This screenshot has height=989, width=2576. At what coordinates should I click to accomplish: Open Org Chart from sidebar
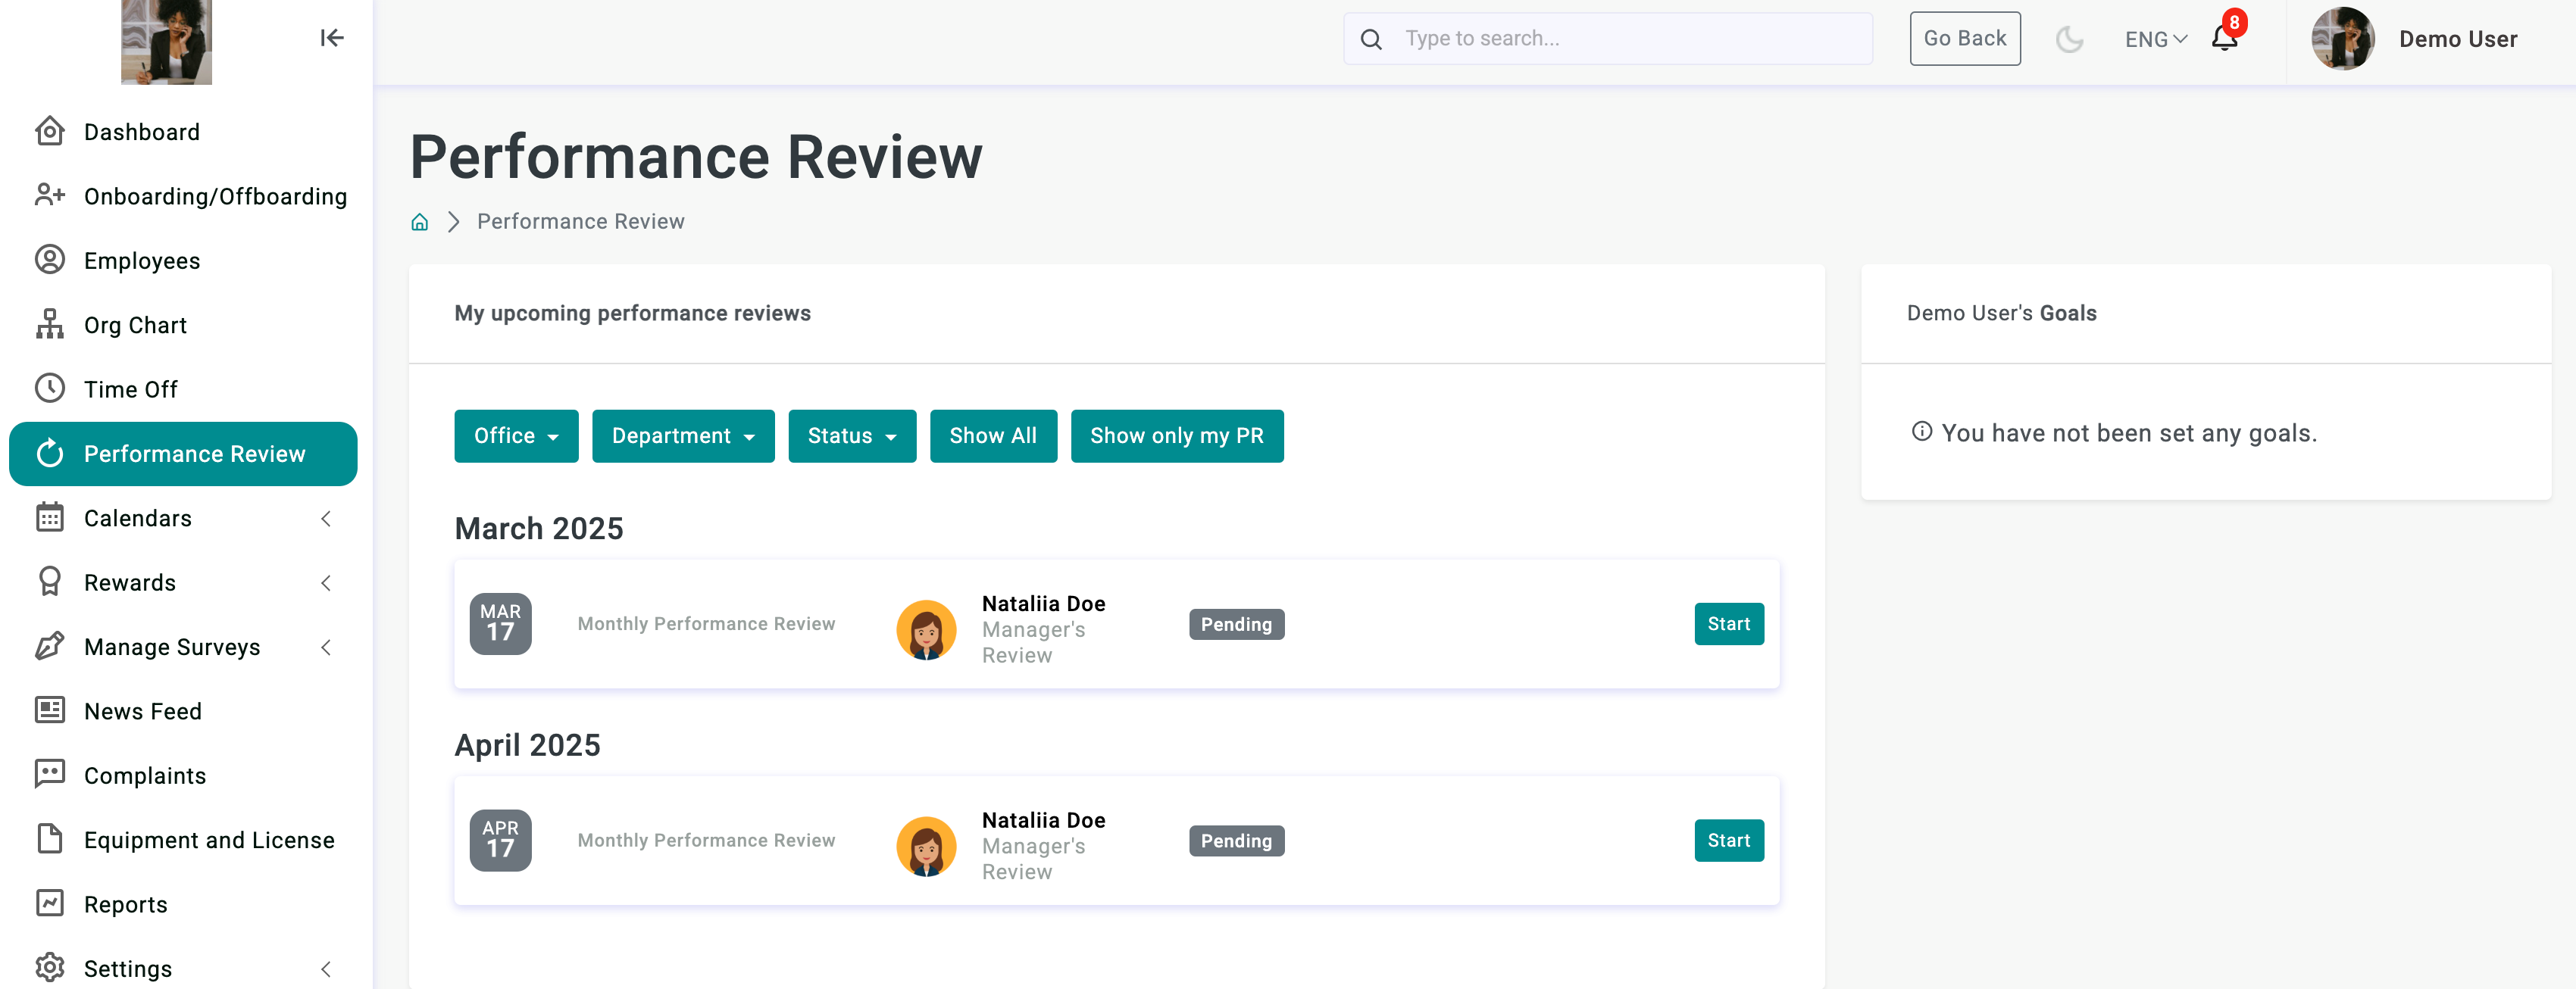coord(135,325)
